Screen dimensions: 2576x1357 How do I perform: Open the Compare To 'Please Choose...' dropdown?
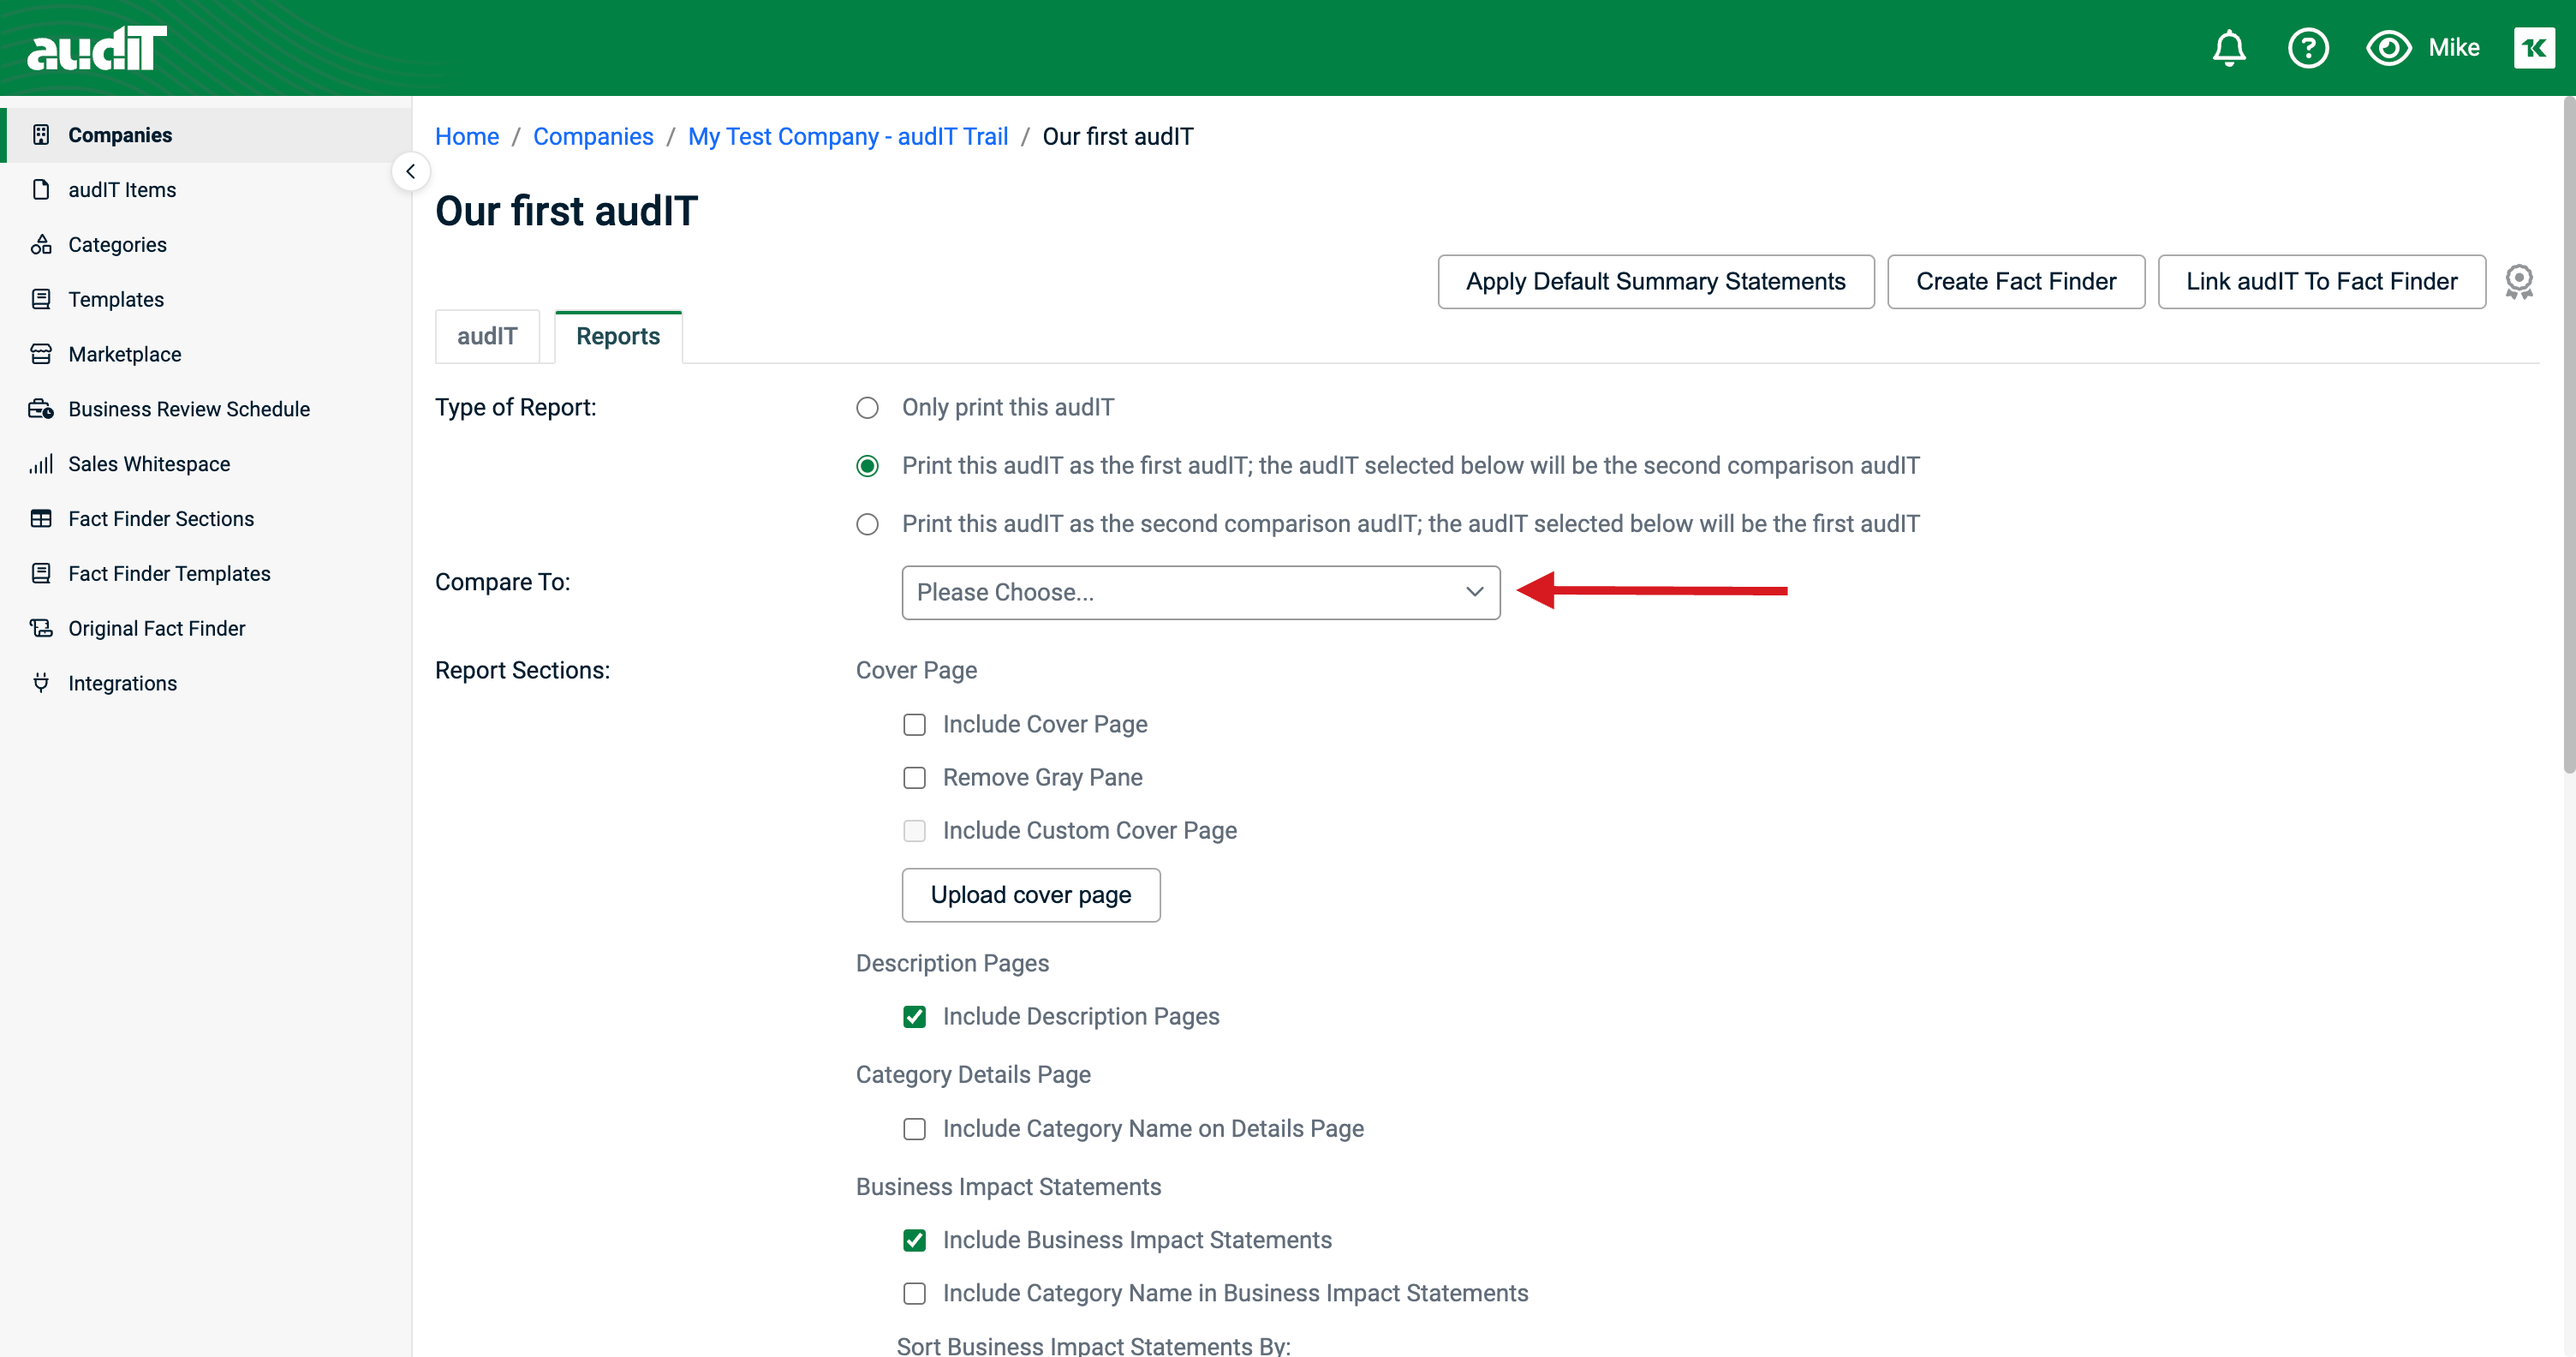[x=1200, y=593]
